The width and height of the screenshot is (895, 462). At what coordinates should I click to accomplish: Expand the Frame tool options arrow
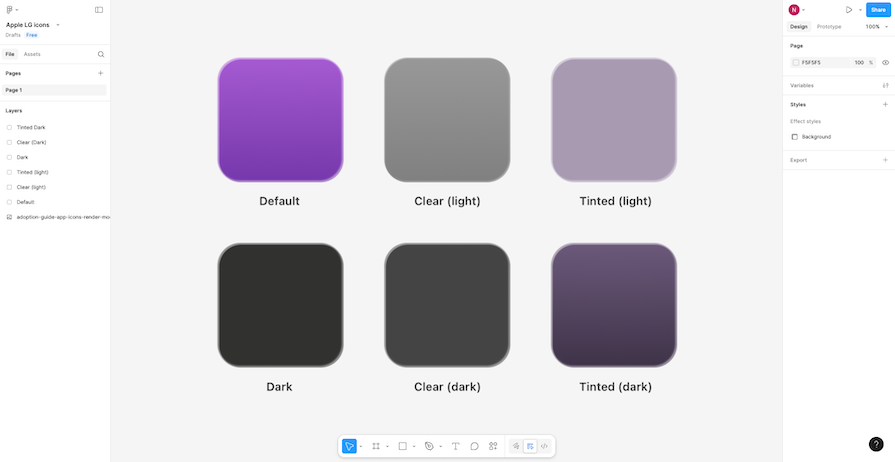(388, 447)
